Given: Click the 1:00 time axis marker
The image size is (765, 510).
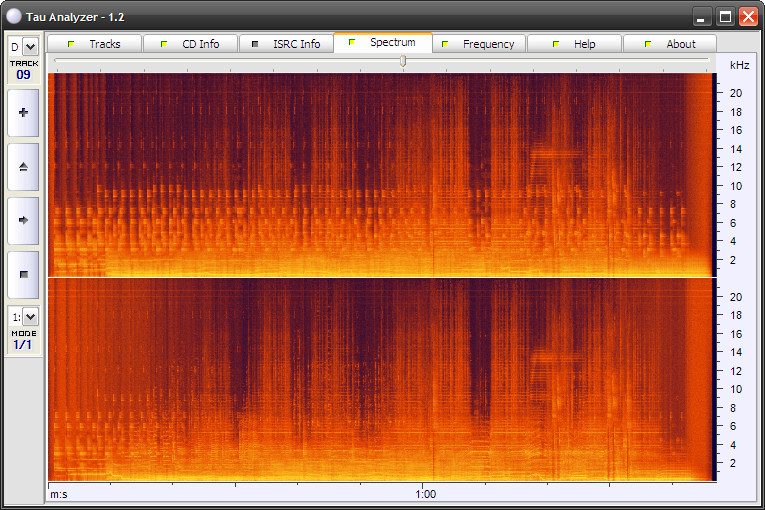Looking at the screenshot, I should [426, 494].
